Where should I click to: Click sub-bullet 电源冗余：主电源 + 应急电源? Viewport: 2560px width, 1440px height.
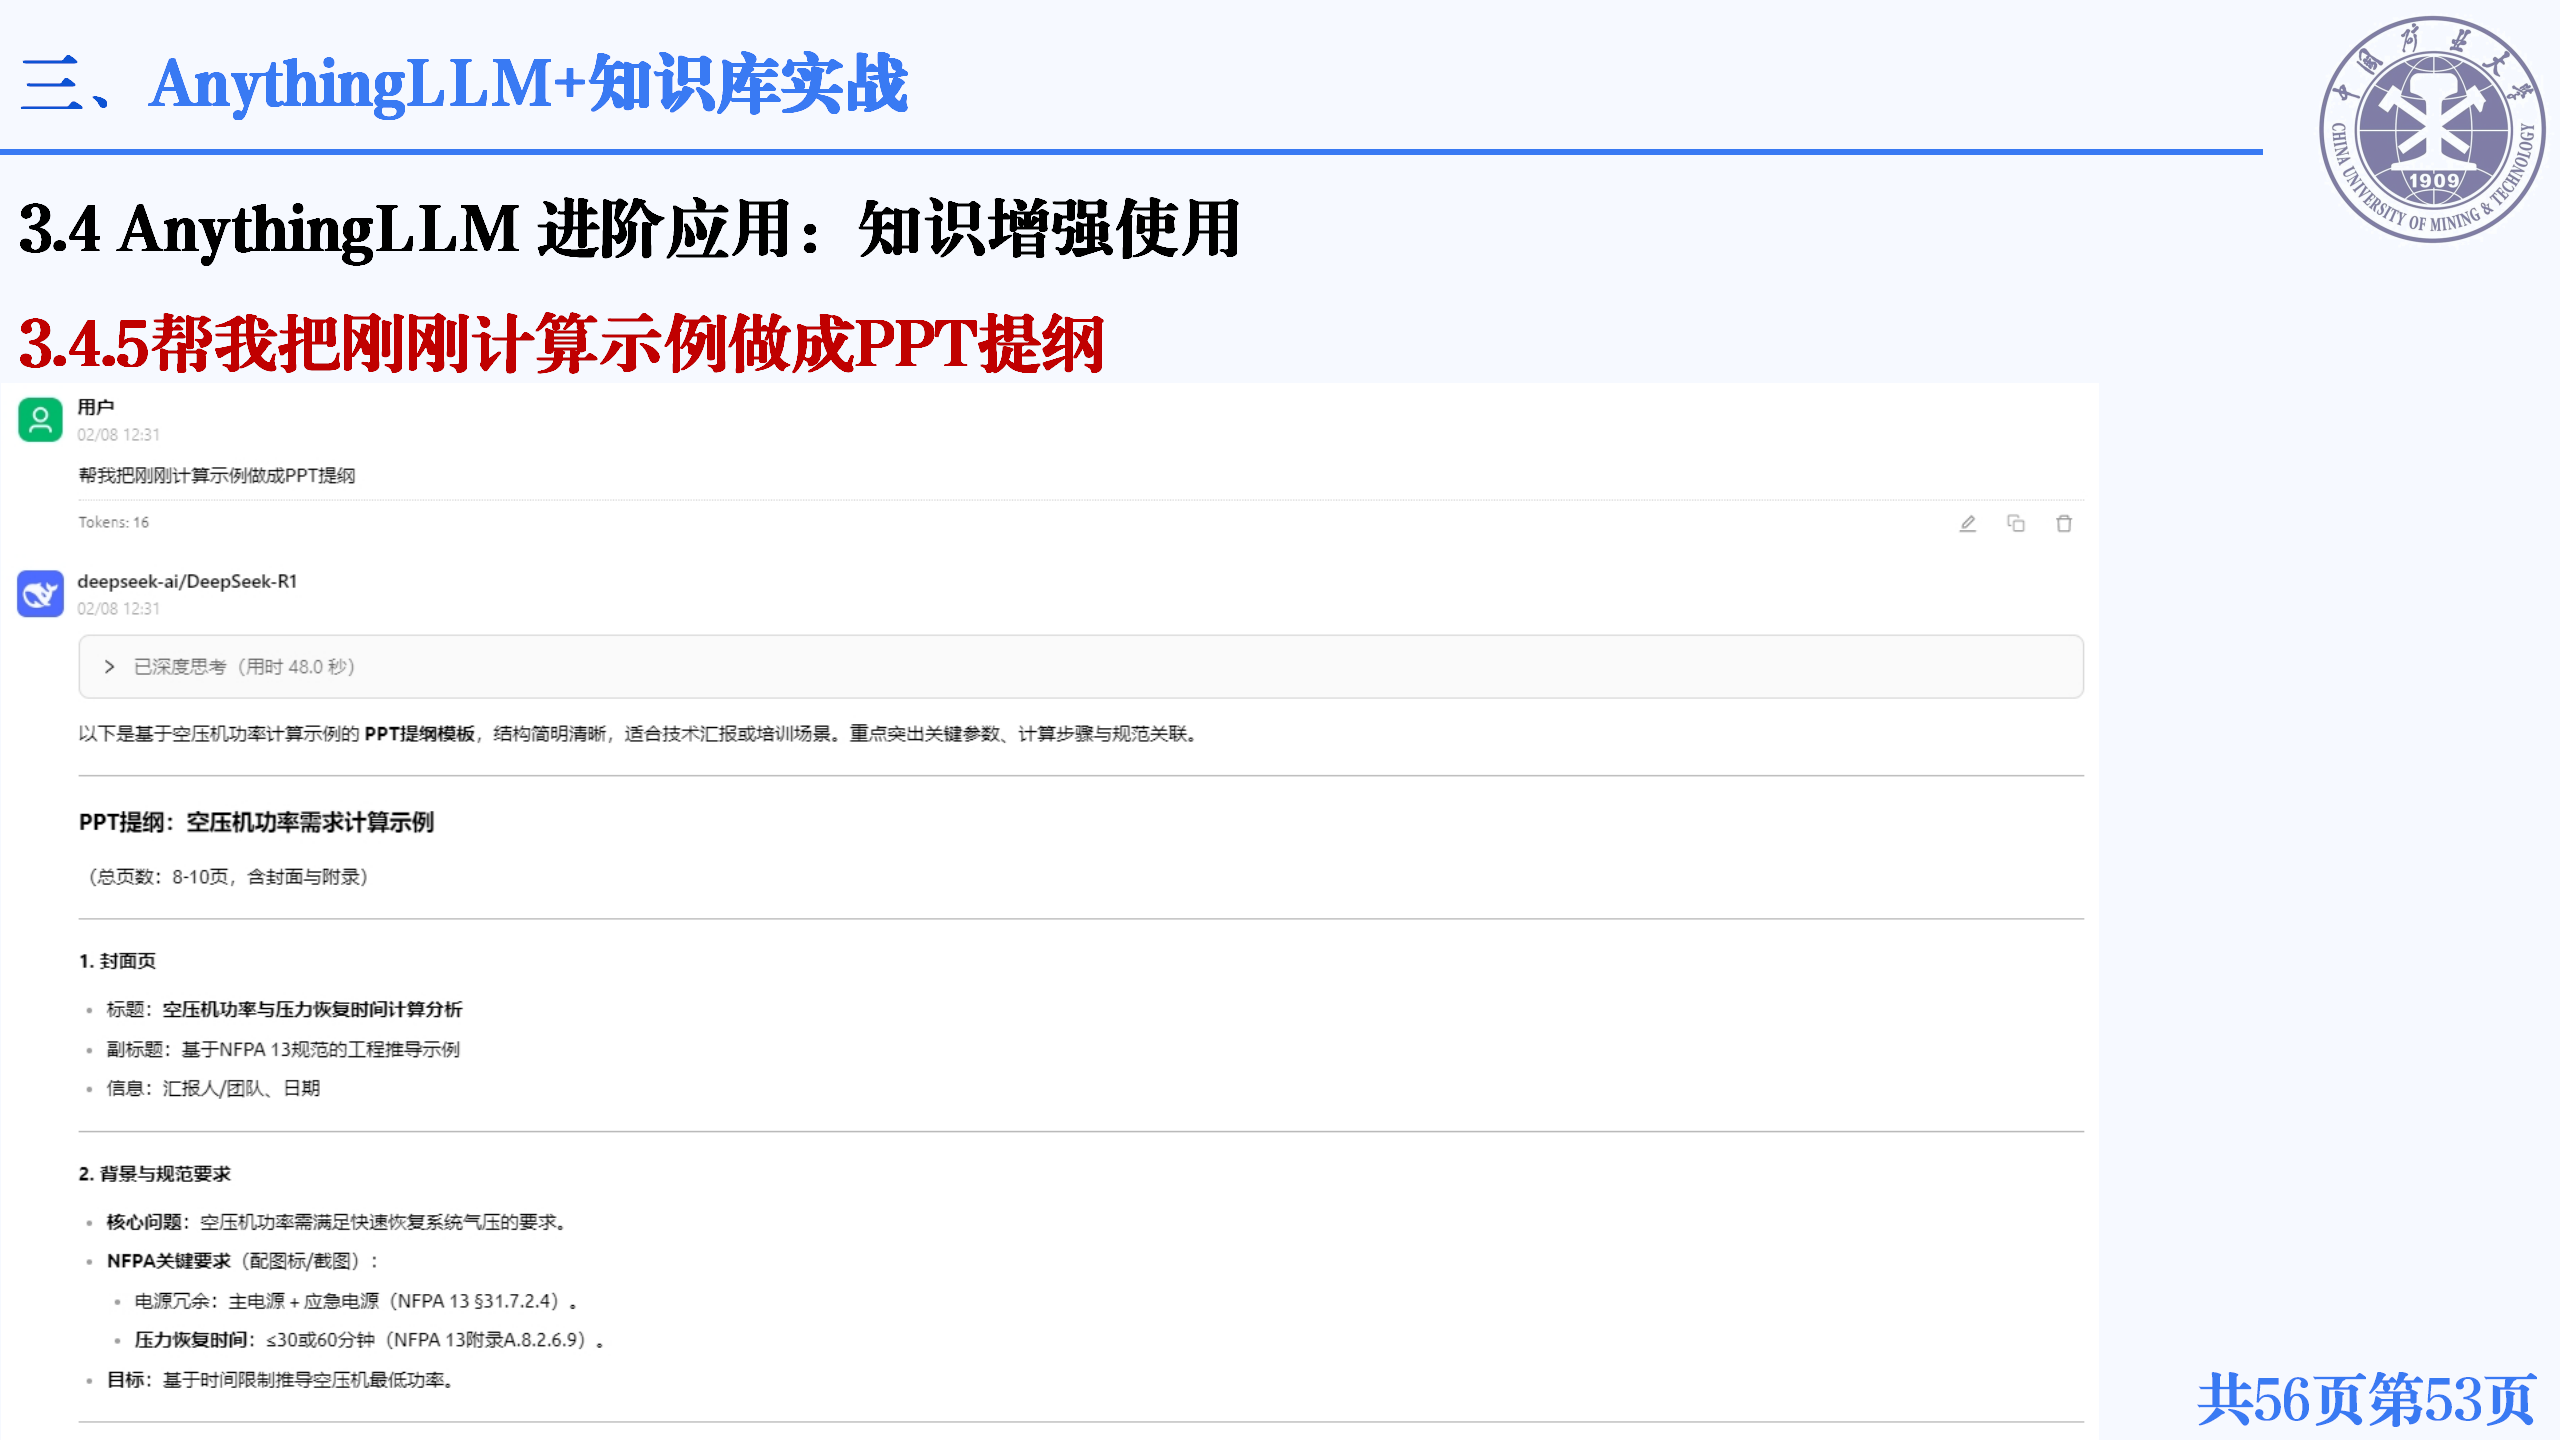[356, 1301]
